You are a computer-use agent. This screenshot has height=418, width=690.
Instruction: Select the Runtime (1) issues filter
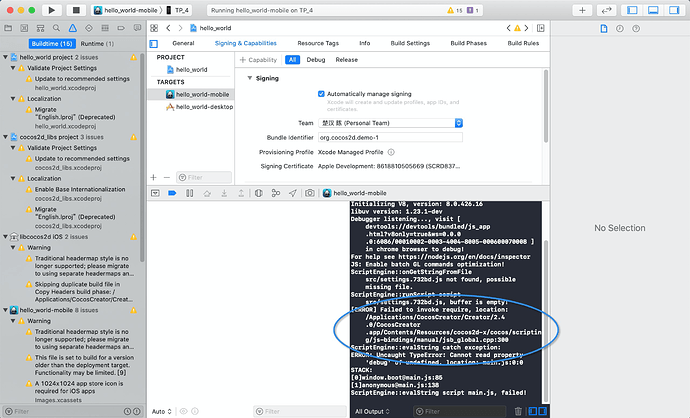97,44
